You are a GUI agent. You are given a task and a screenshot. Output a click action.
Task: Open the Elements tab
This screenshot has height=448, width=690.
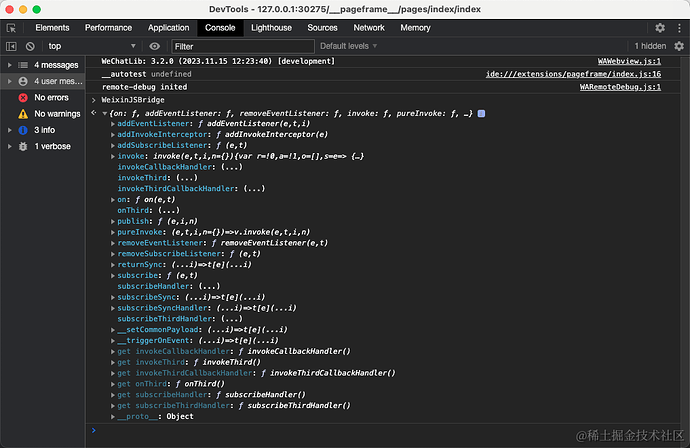click(52, 28)
